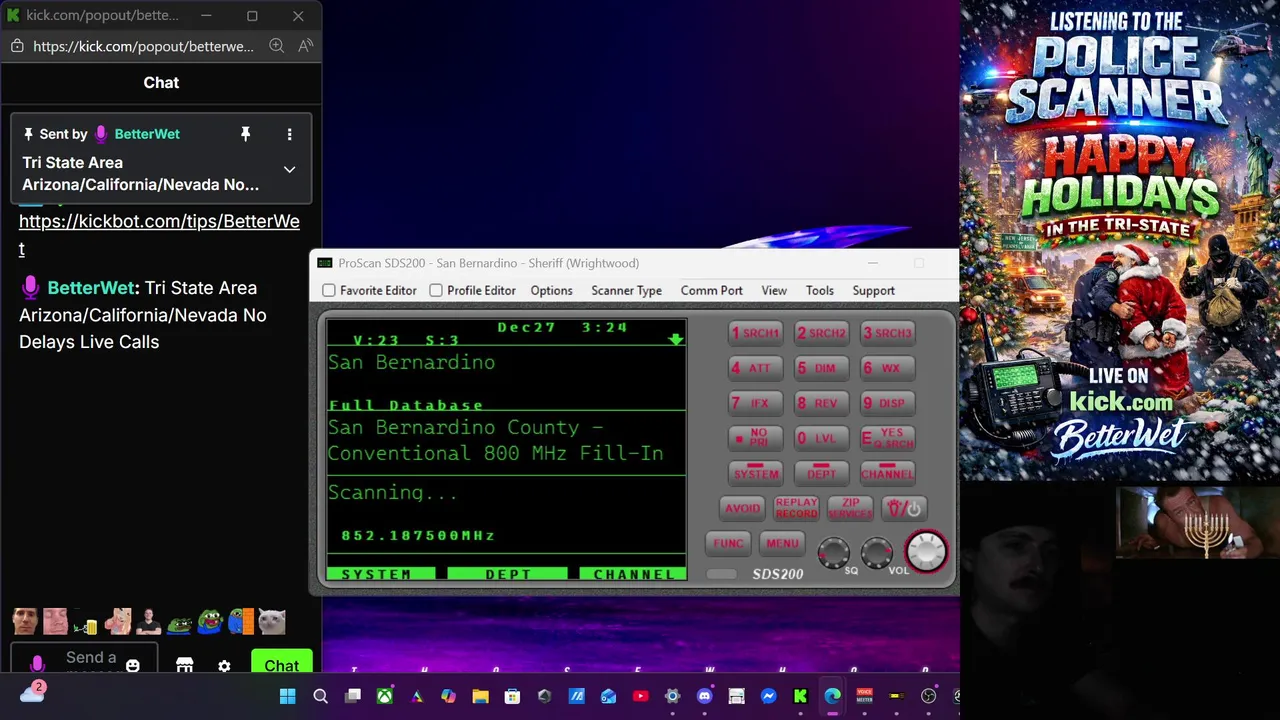Hit the 3 SRCH3 keypad key

(x=887, y=333)
